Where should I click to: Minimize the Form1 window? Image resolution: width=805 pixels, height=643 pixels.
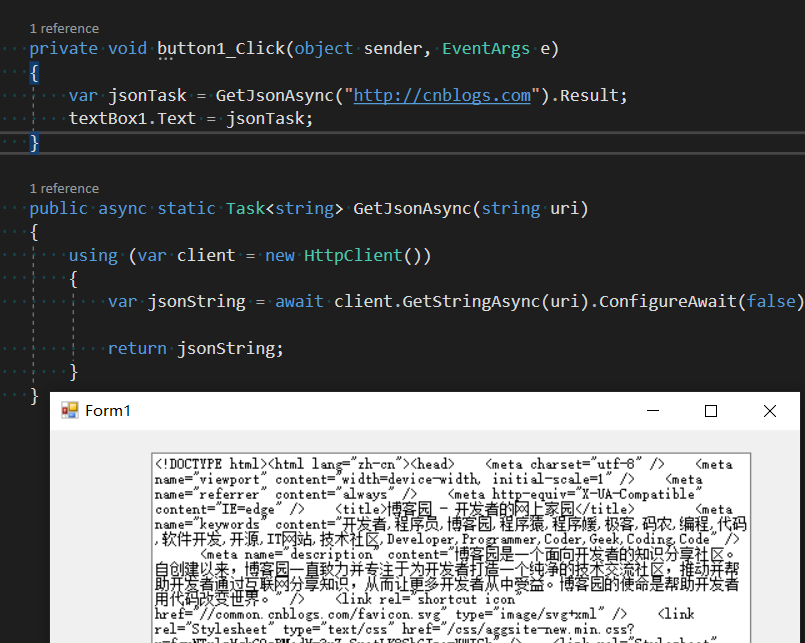coord(652,411)
